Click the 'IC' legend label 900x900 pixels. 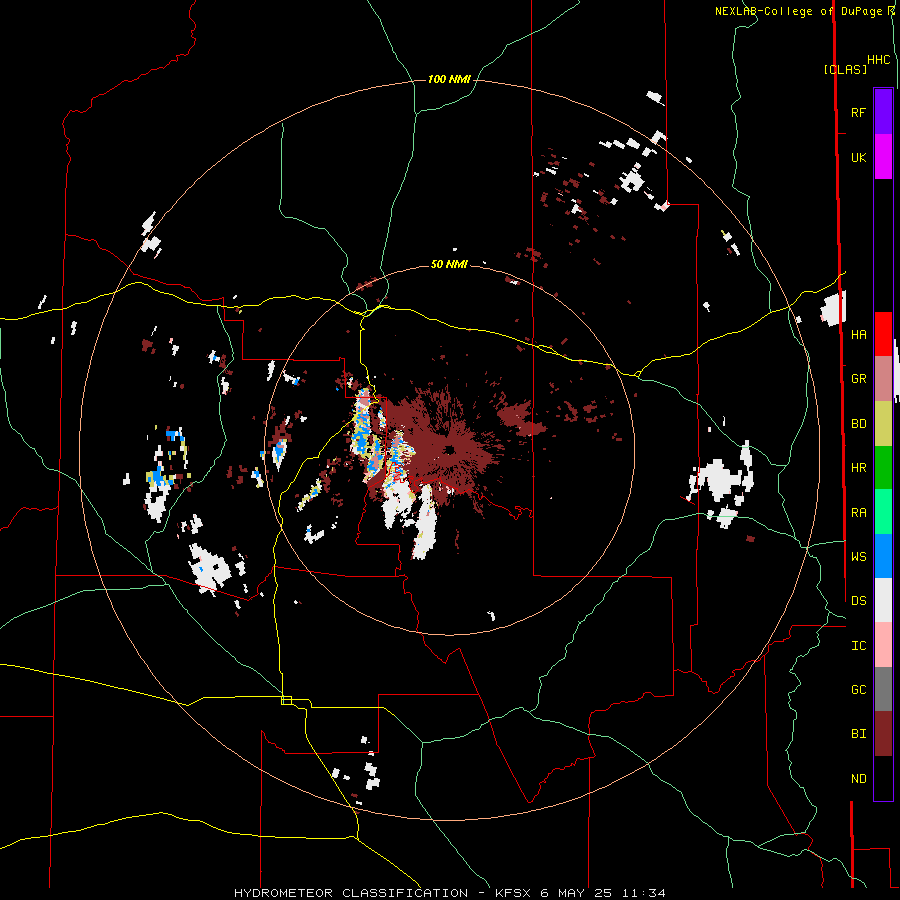pos(858,645)
